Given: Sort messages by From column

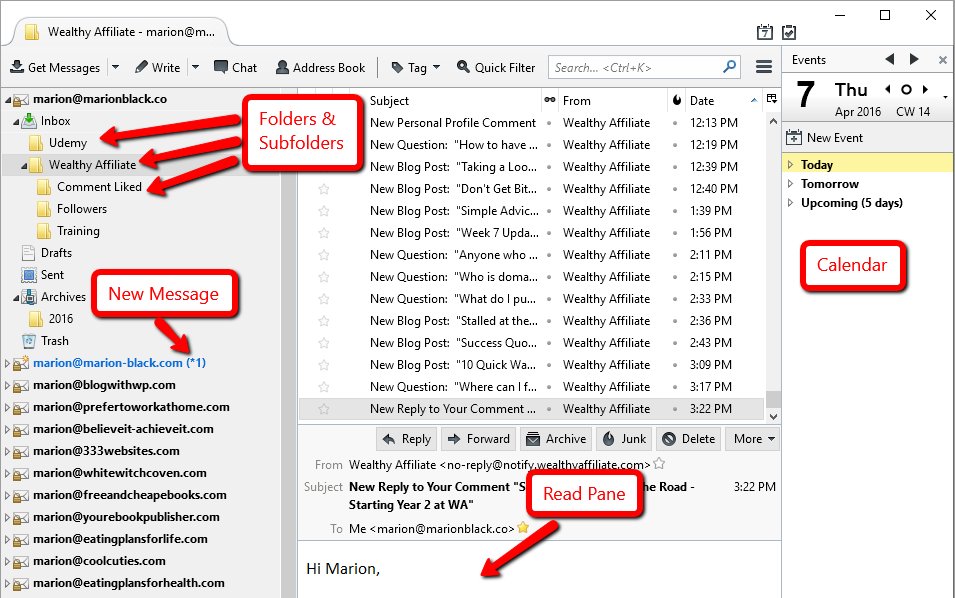Looking at the screenshot, I should (612, 100).
